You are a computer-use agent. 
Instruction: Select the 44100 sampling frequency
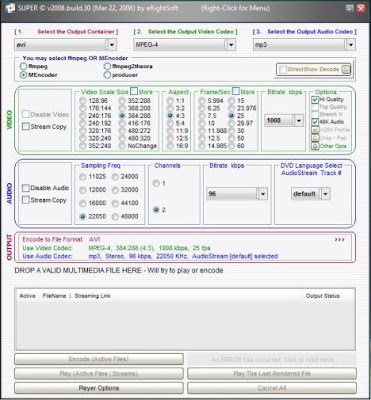coord(115,203)
